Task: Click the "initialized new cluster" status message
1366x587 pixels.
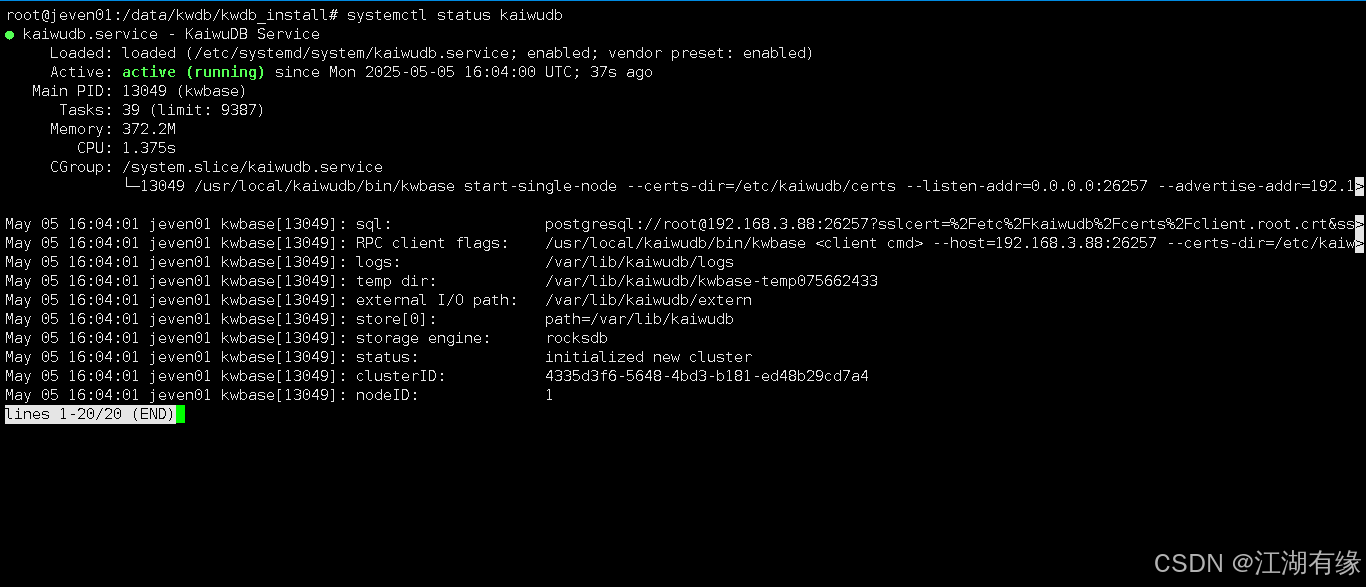Action: pyautogui.click(x=648, y=357)
